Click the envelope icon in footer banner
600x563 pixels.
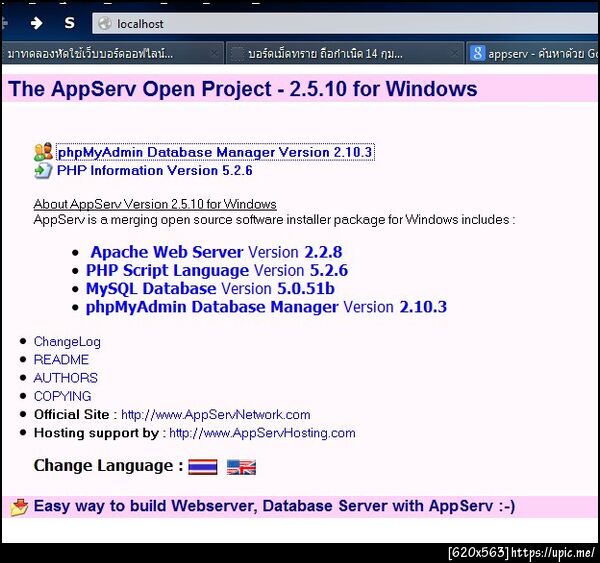click(19, 507)
